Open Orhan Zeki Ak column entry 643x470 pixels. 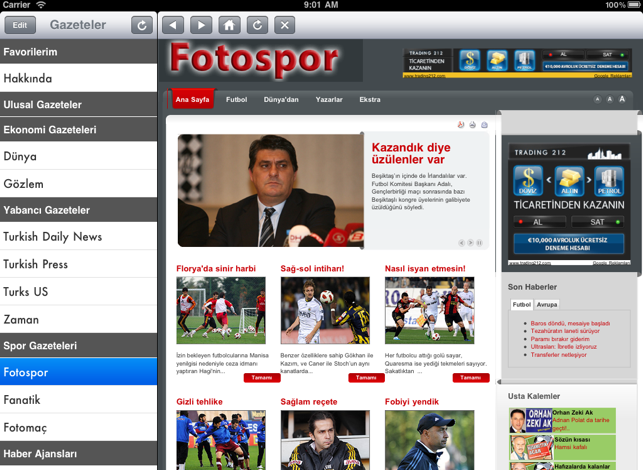[562, 420]
